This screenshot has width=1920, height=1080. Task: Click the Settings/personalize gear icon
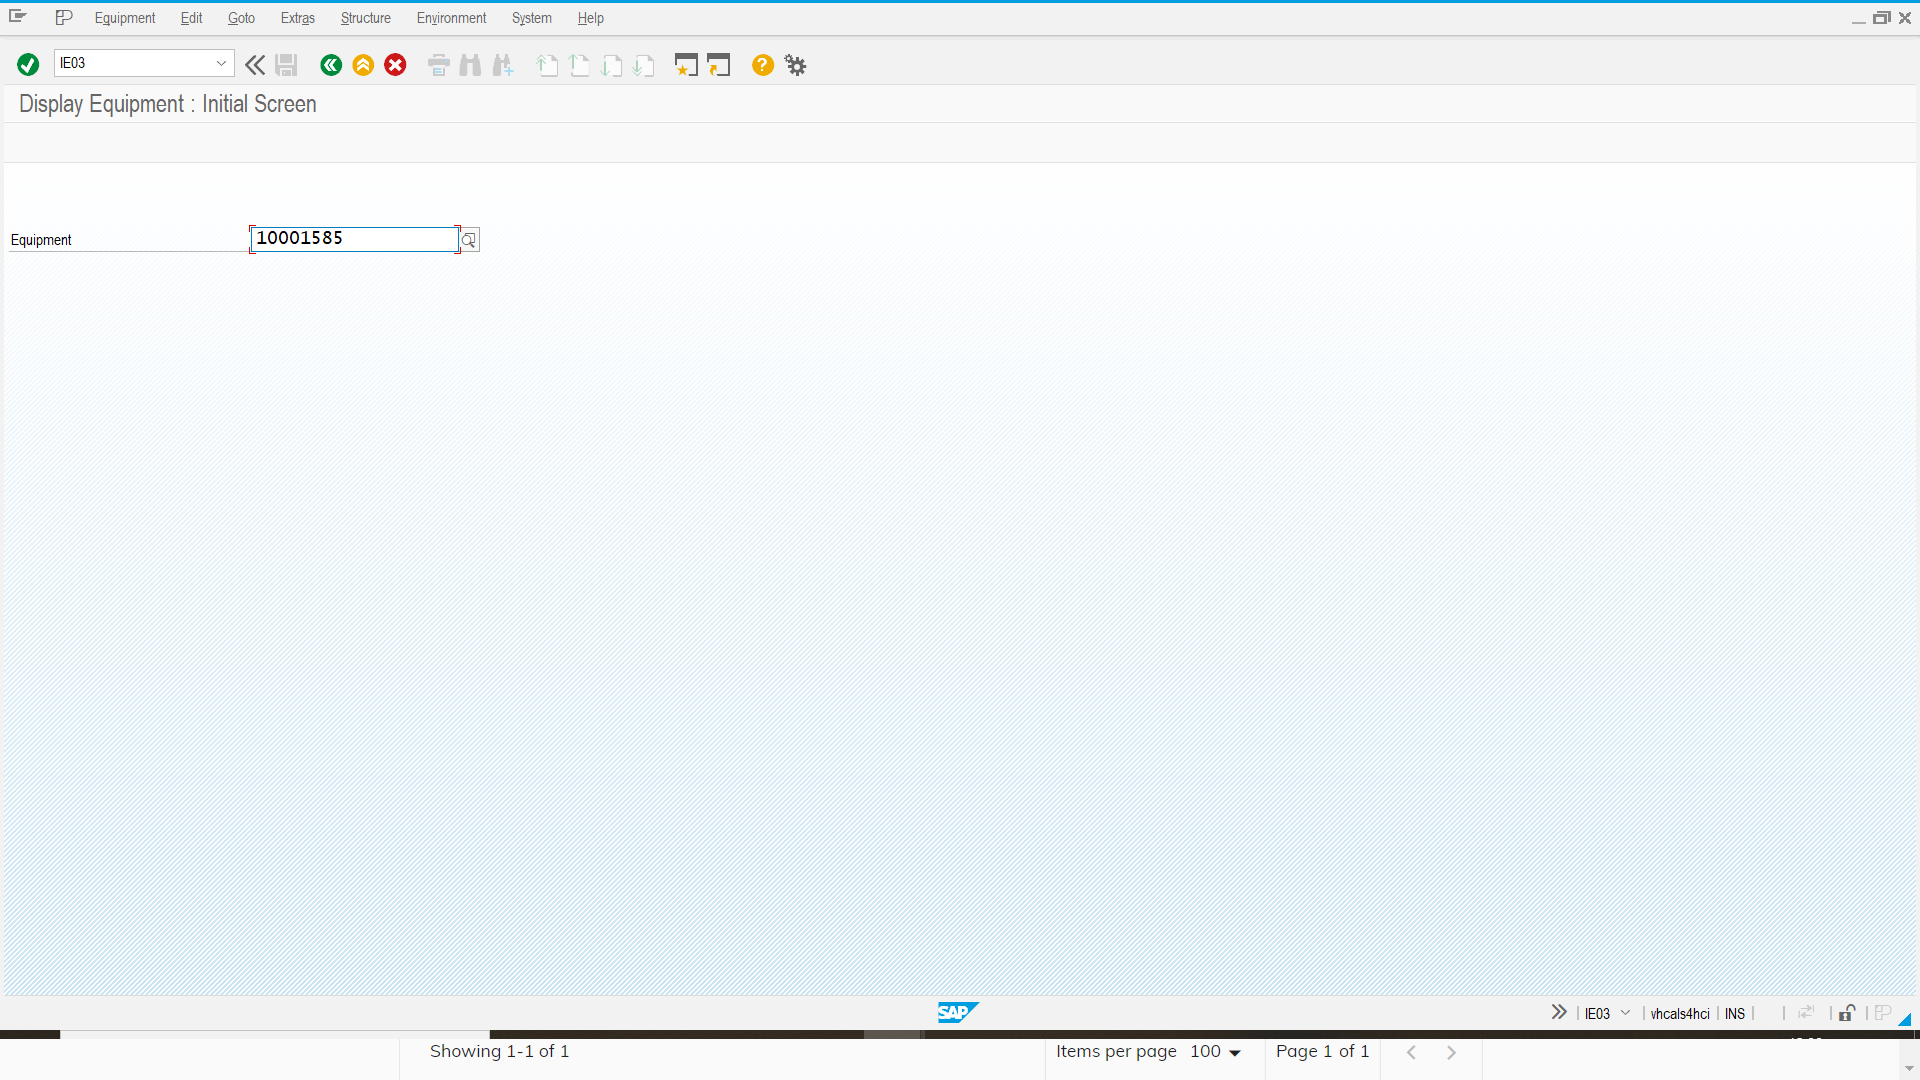pos(794,65)
